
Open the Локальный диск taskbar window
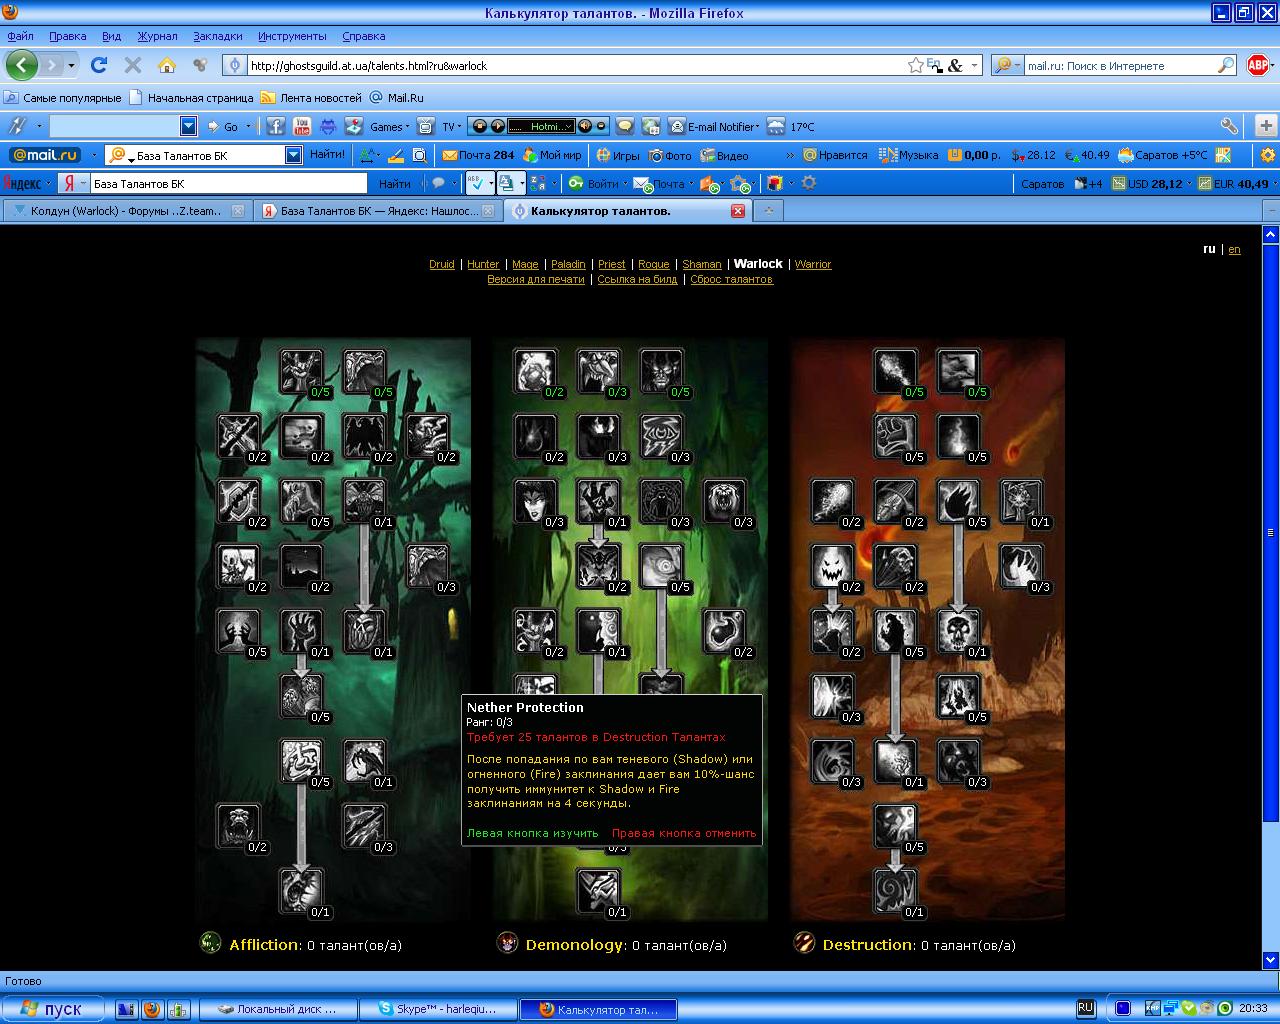pos(277,1009)
